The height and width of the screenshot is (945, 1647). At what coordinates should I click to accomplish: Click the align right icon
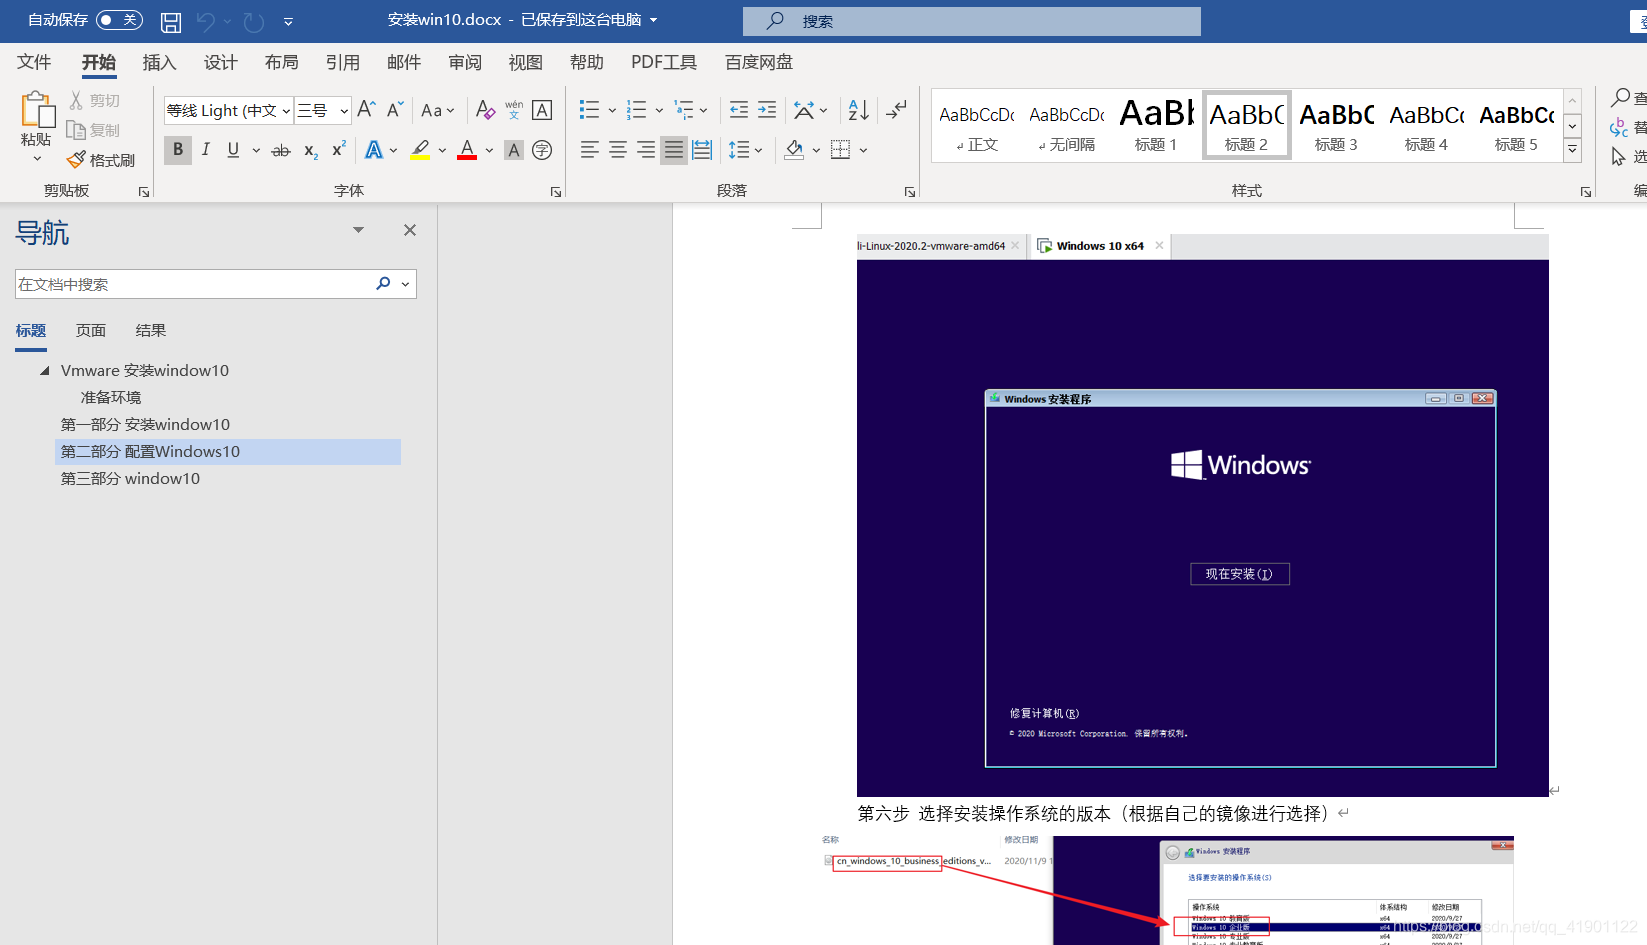(x=646, y=149)
